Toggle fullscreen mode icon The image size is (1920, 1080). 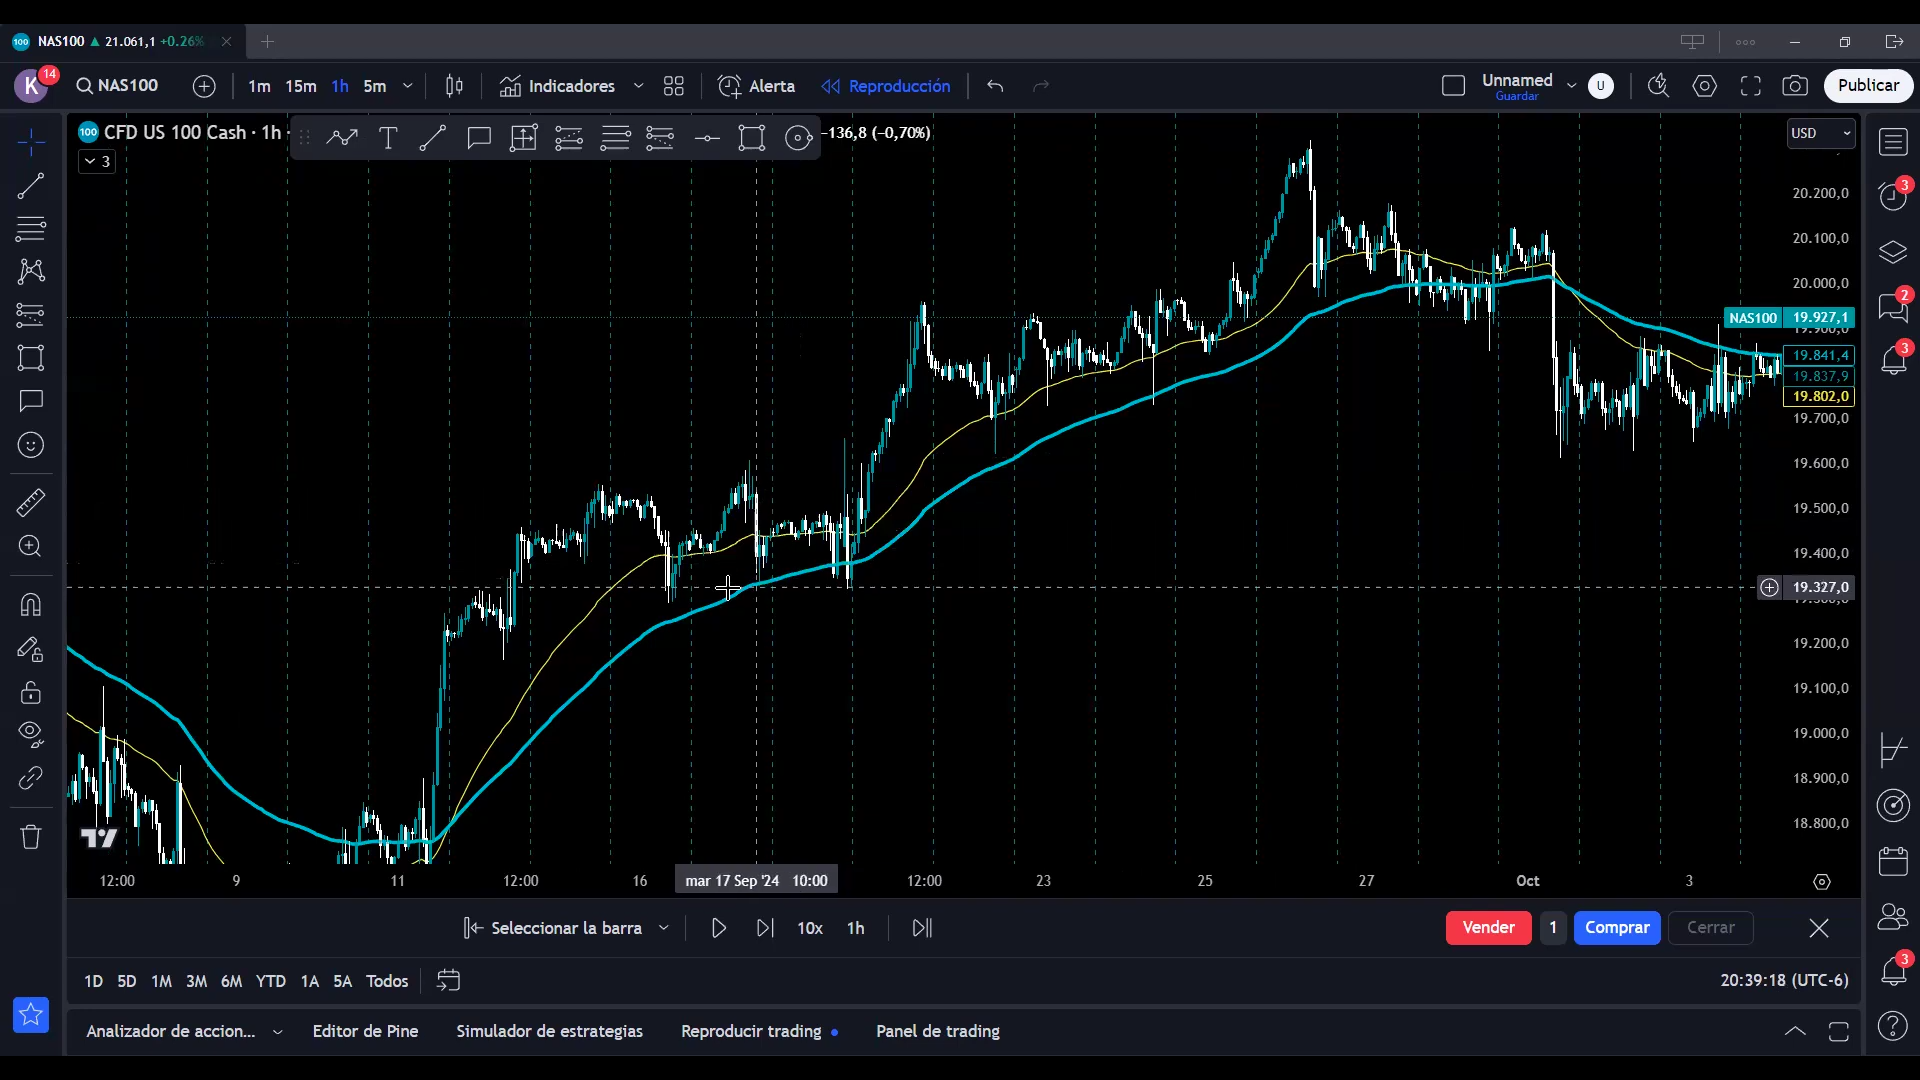[1750, 86]
